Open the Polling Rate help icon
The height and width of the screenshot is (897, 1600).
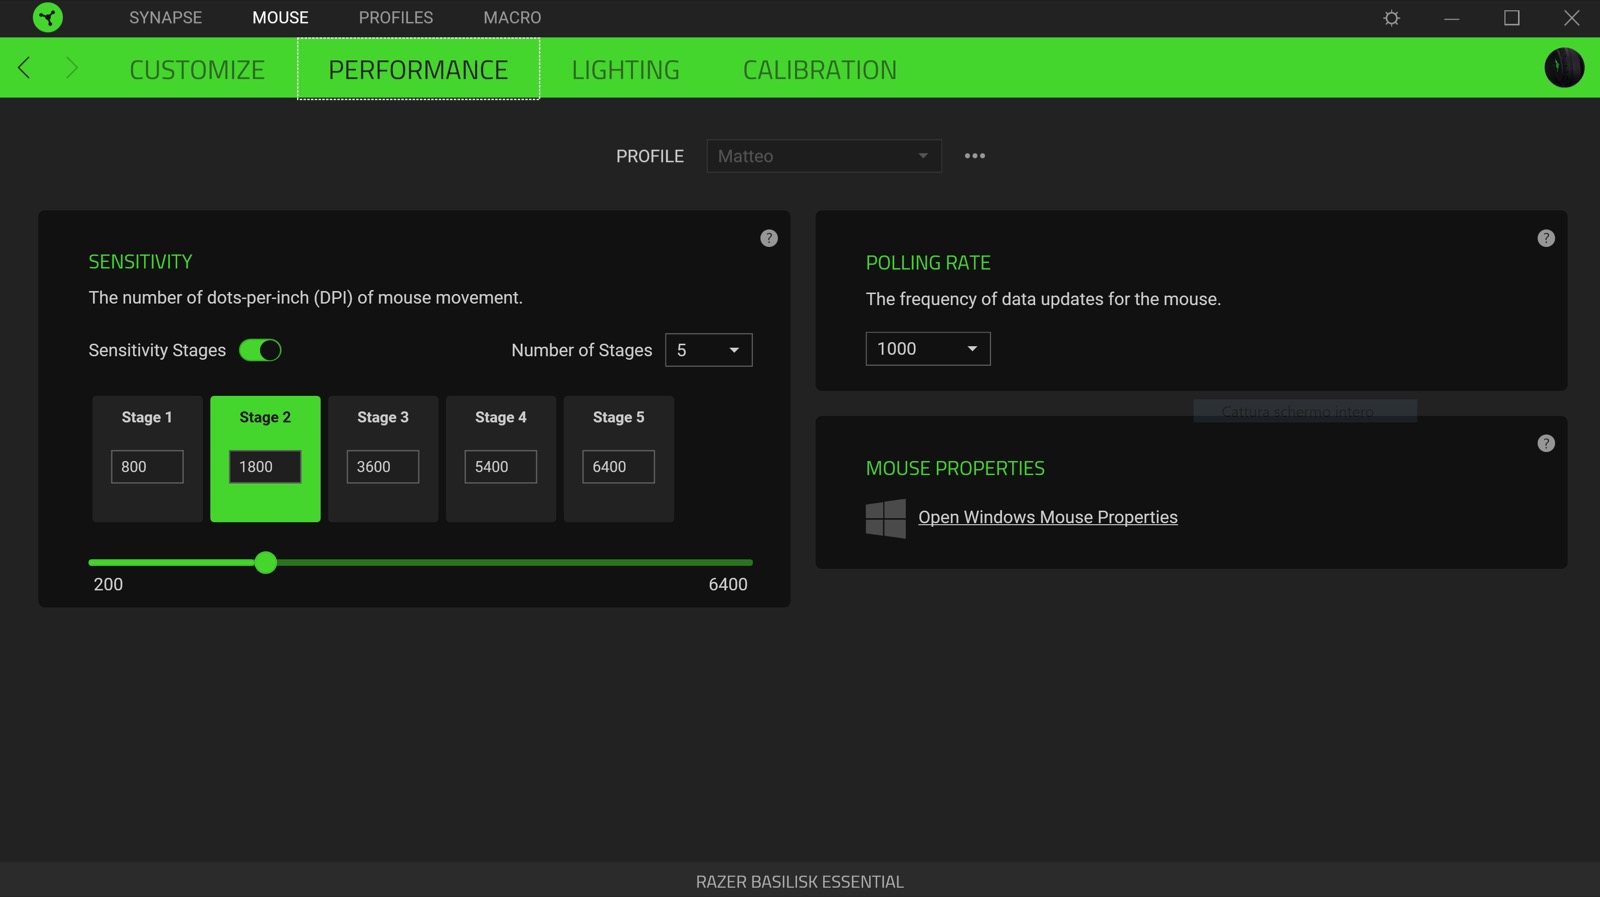[1545, 238]
